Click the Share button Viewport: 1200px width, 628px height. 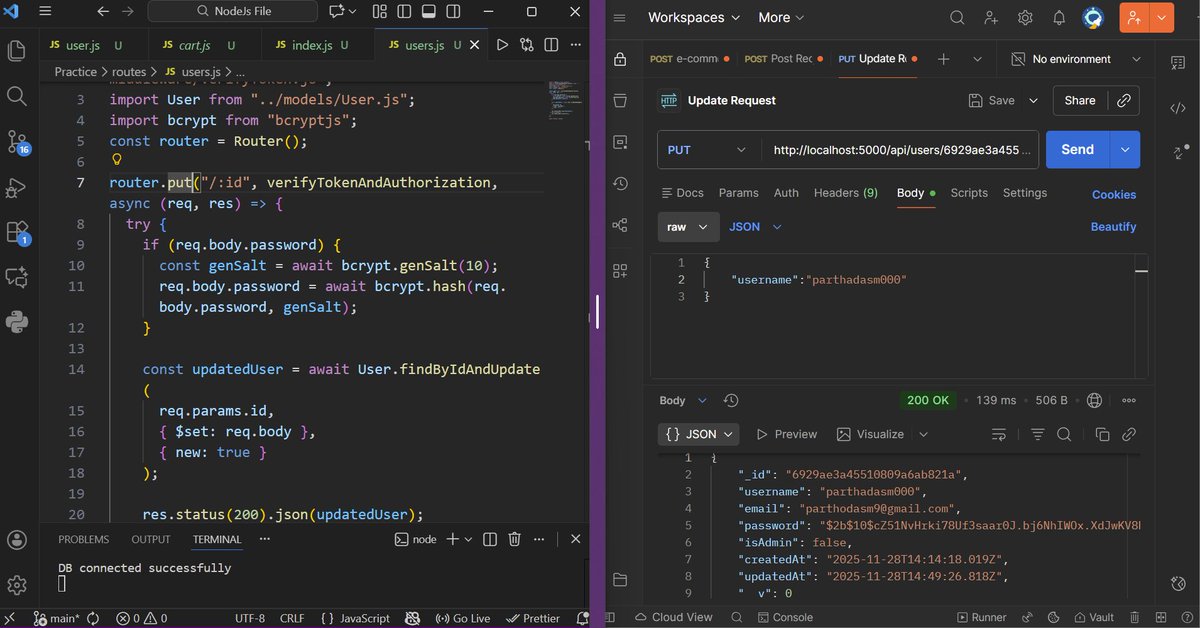tap(1080, 100)
